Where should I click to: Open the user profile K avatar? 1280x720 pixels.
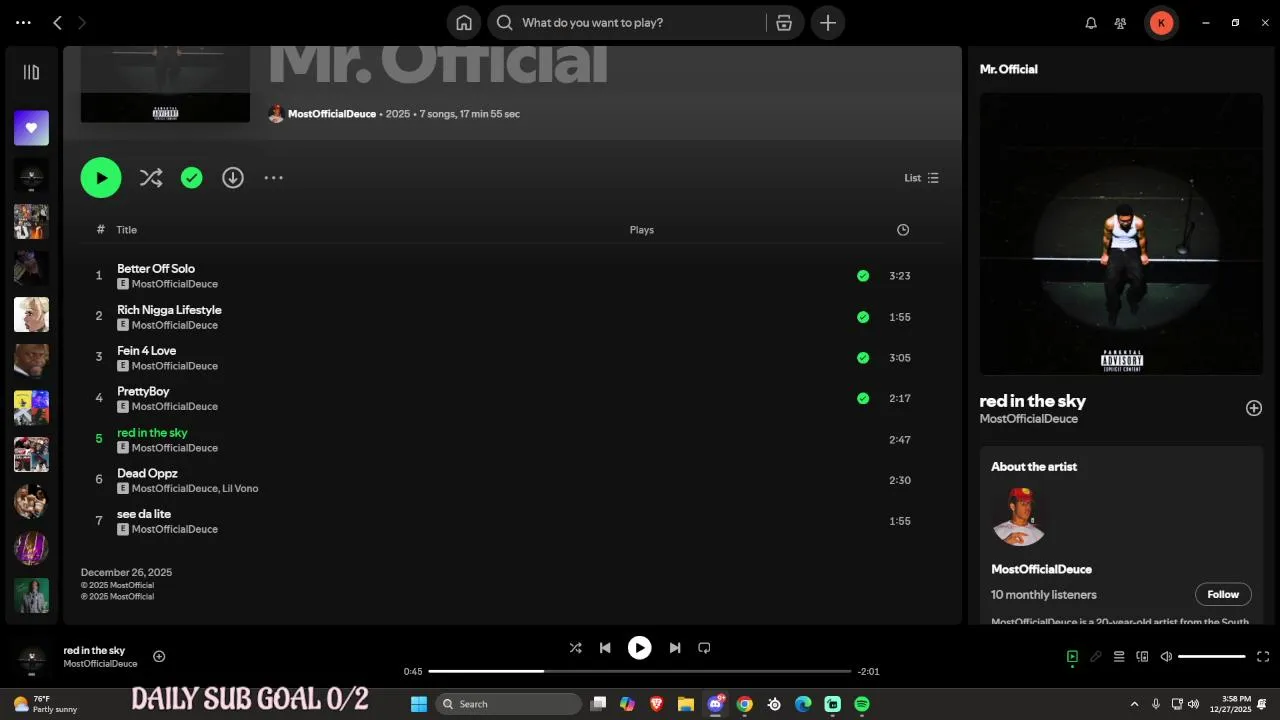tap(1161, 23)
